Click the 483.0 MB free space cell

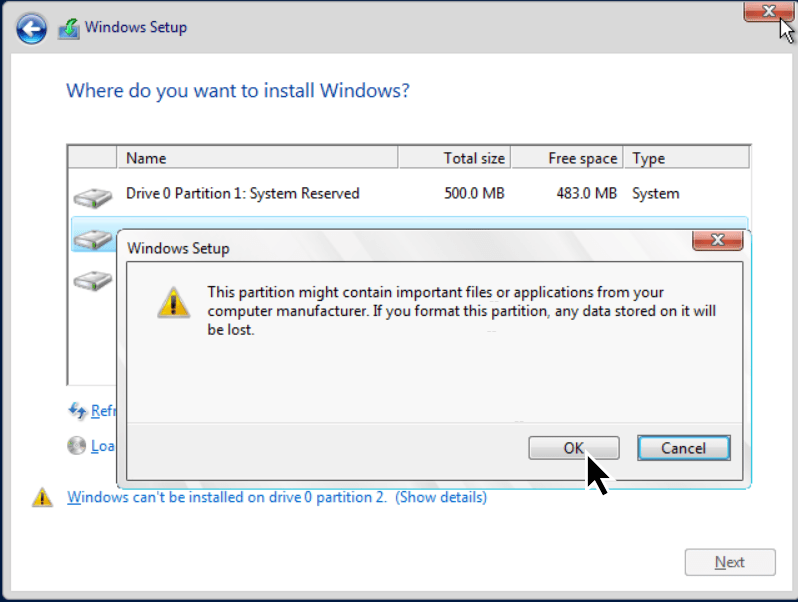(x=586, y=193)
